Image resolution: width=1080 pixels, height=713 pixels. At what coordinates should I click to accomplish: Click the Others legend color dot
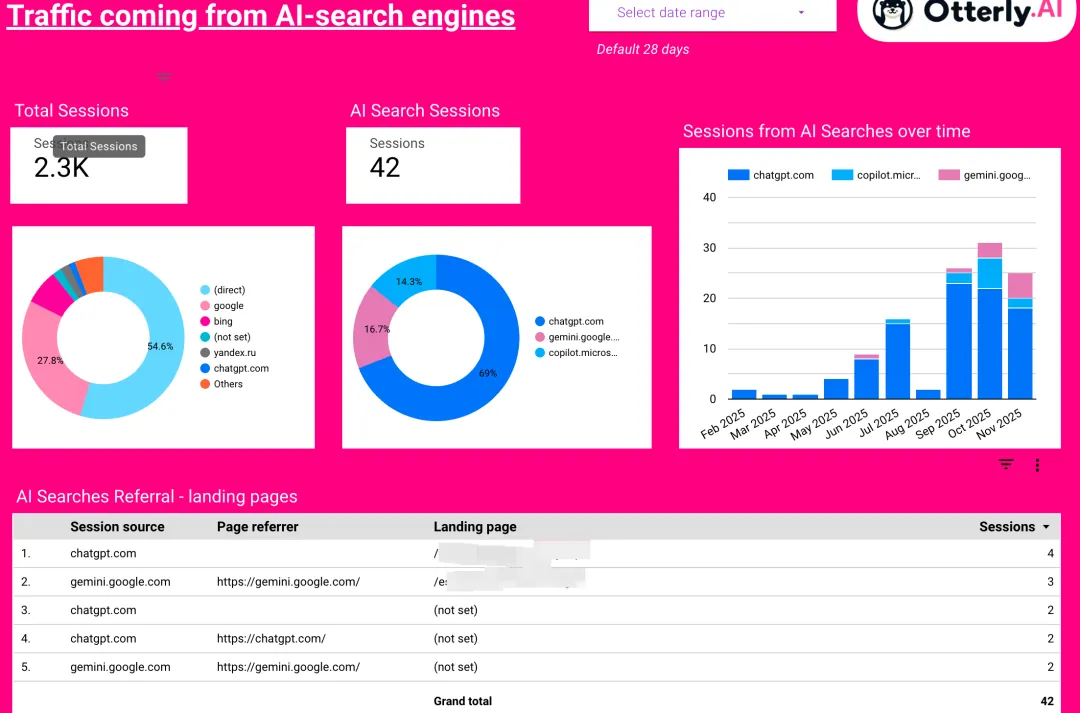tap(205, 384)
